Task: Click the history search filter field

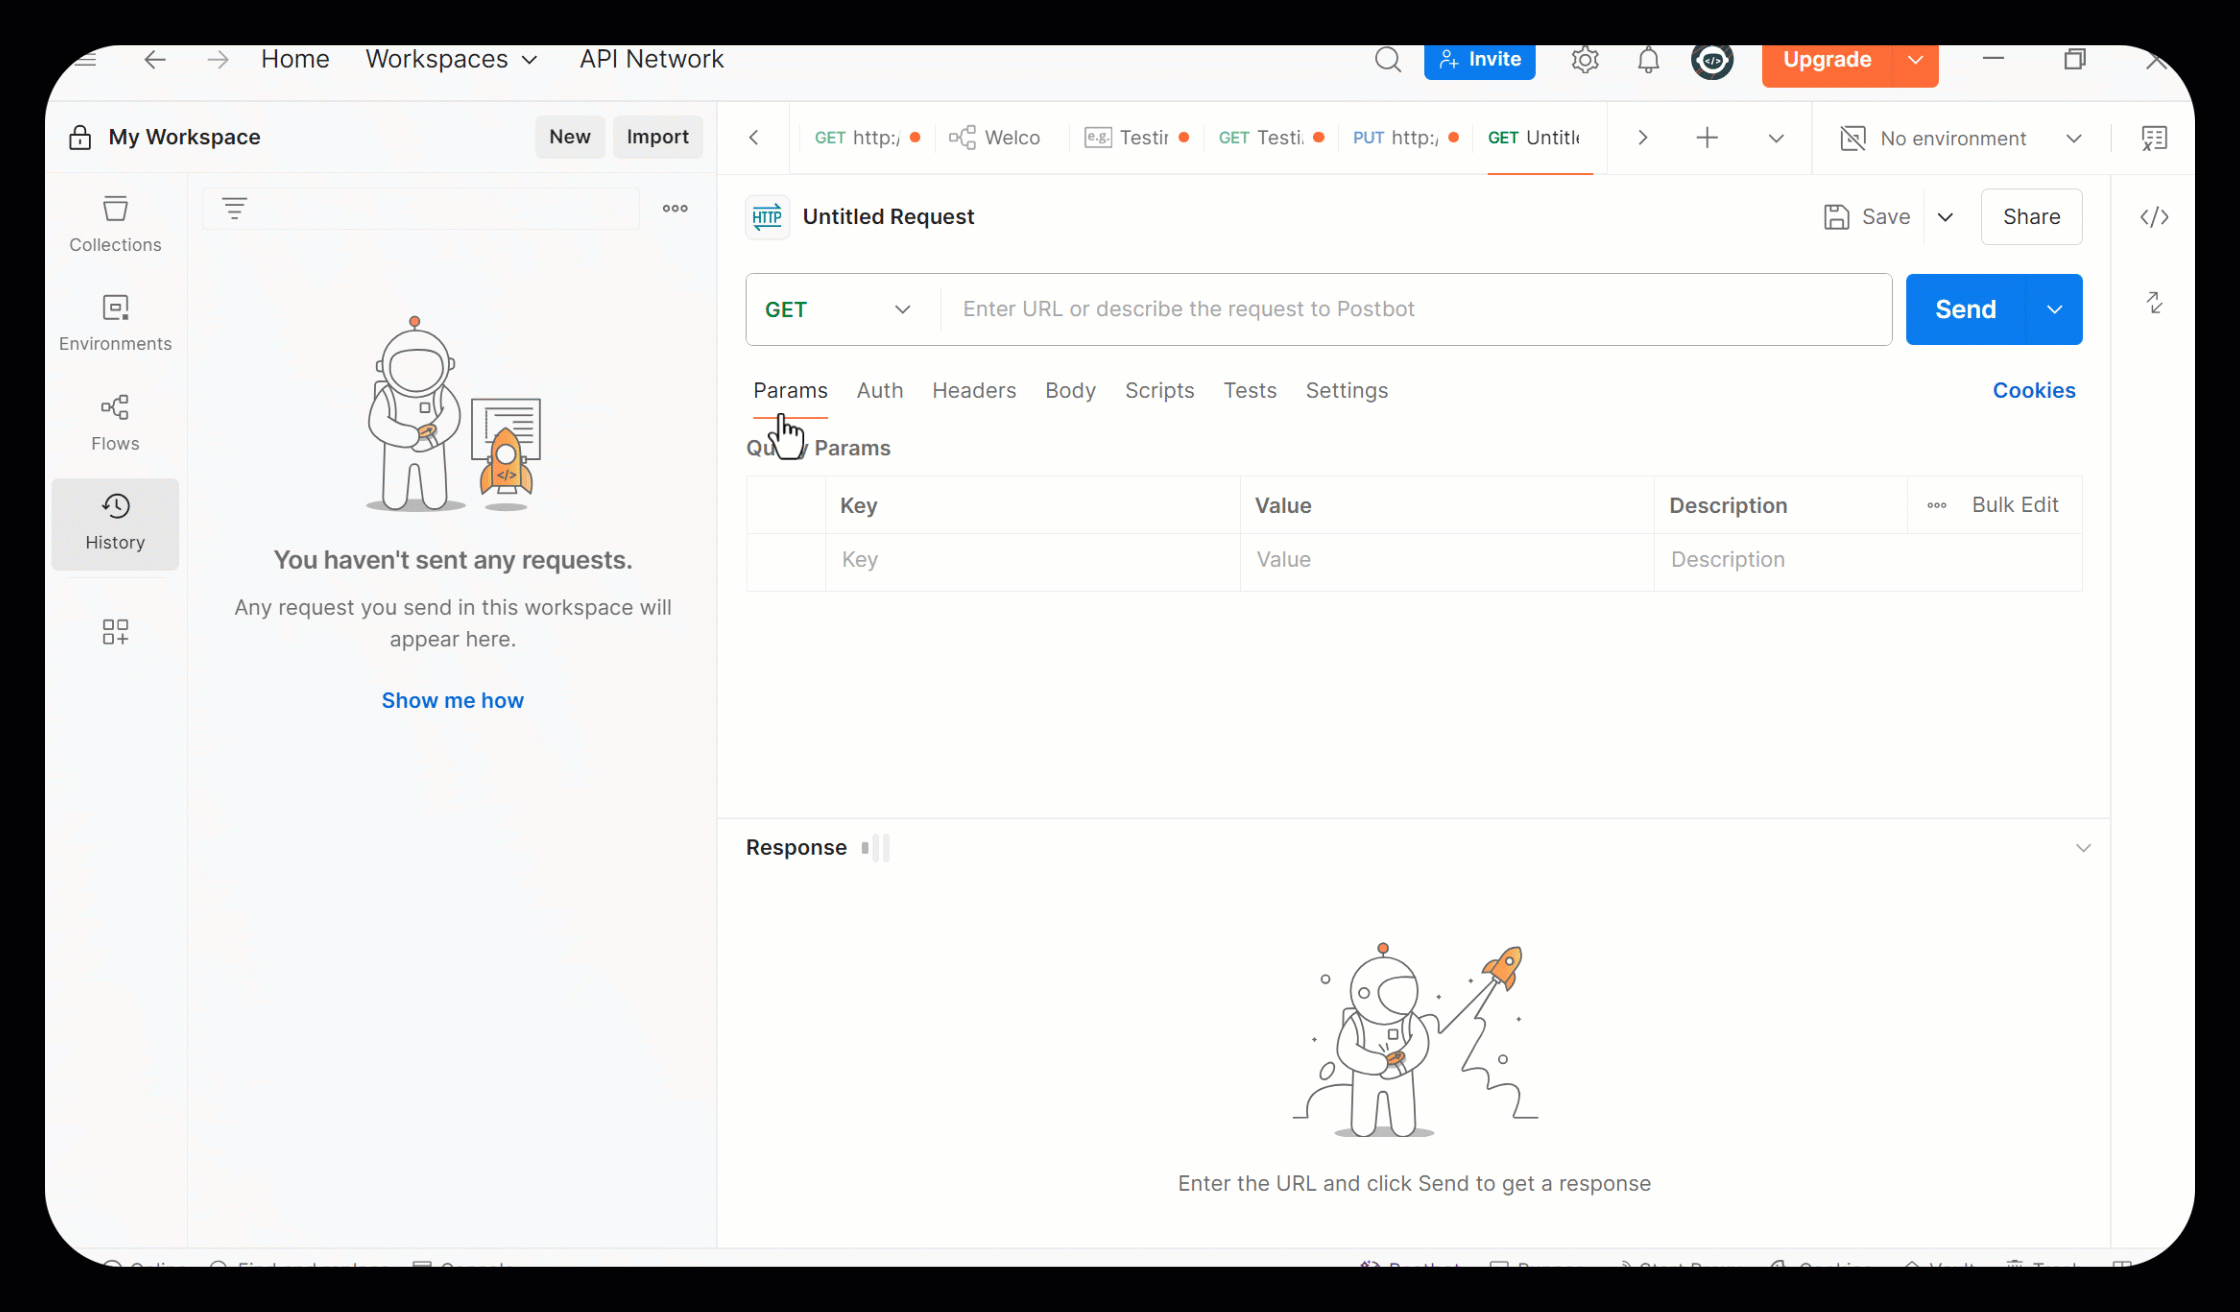Action: coord(421,208)
